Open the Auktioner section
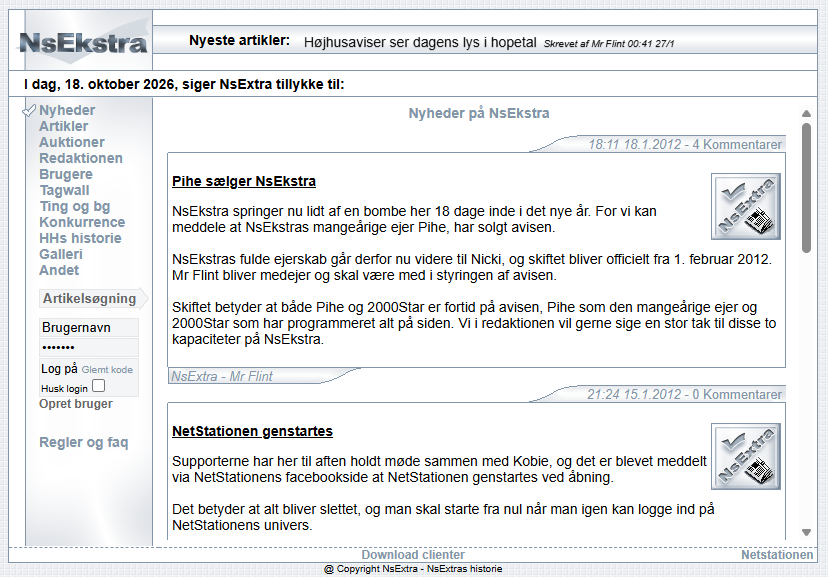This screenshot has height=577, width=828. (x=72, y=142)
